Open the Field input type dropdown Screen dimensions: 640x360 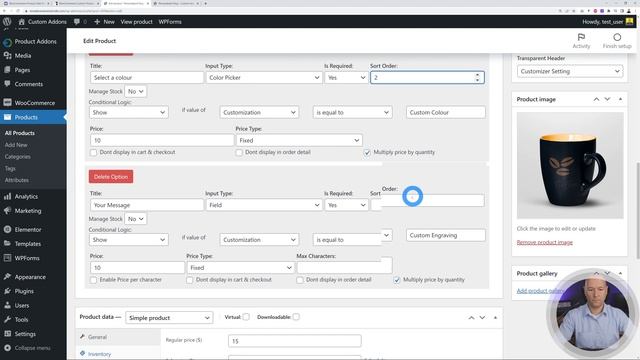pos(264,205)
